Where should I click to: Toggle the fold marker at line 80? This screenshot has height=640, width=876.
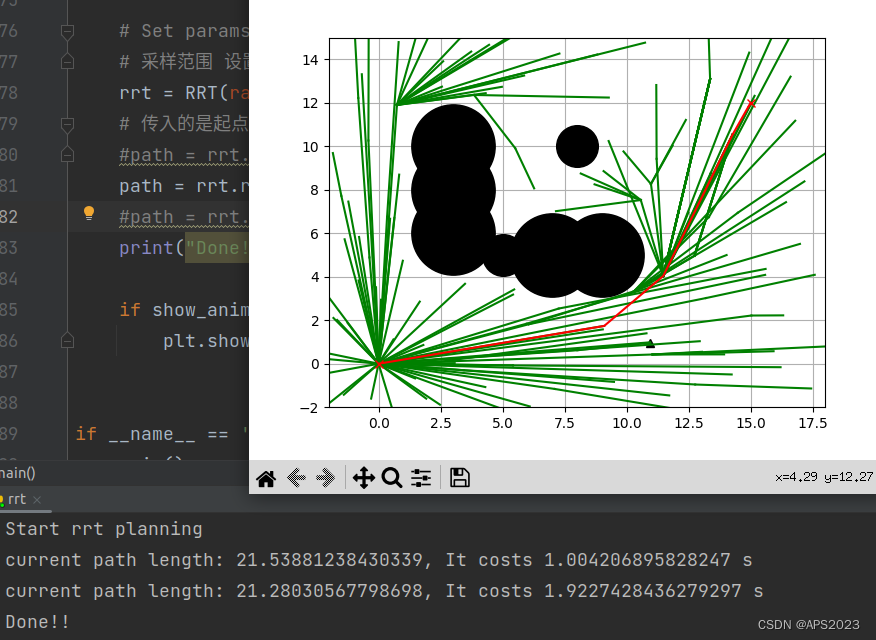click(x=67, y=155)
